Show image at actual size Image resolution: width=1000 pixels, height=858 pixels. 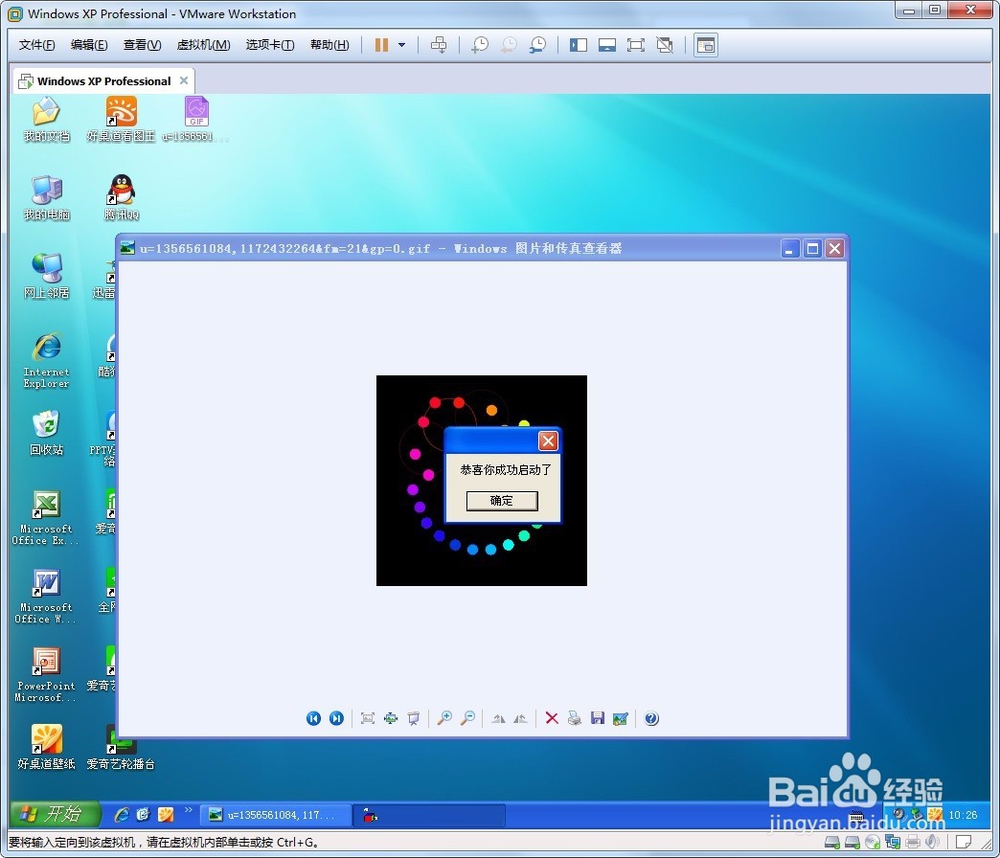[390, 718]
